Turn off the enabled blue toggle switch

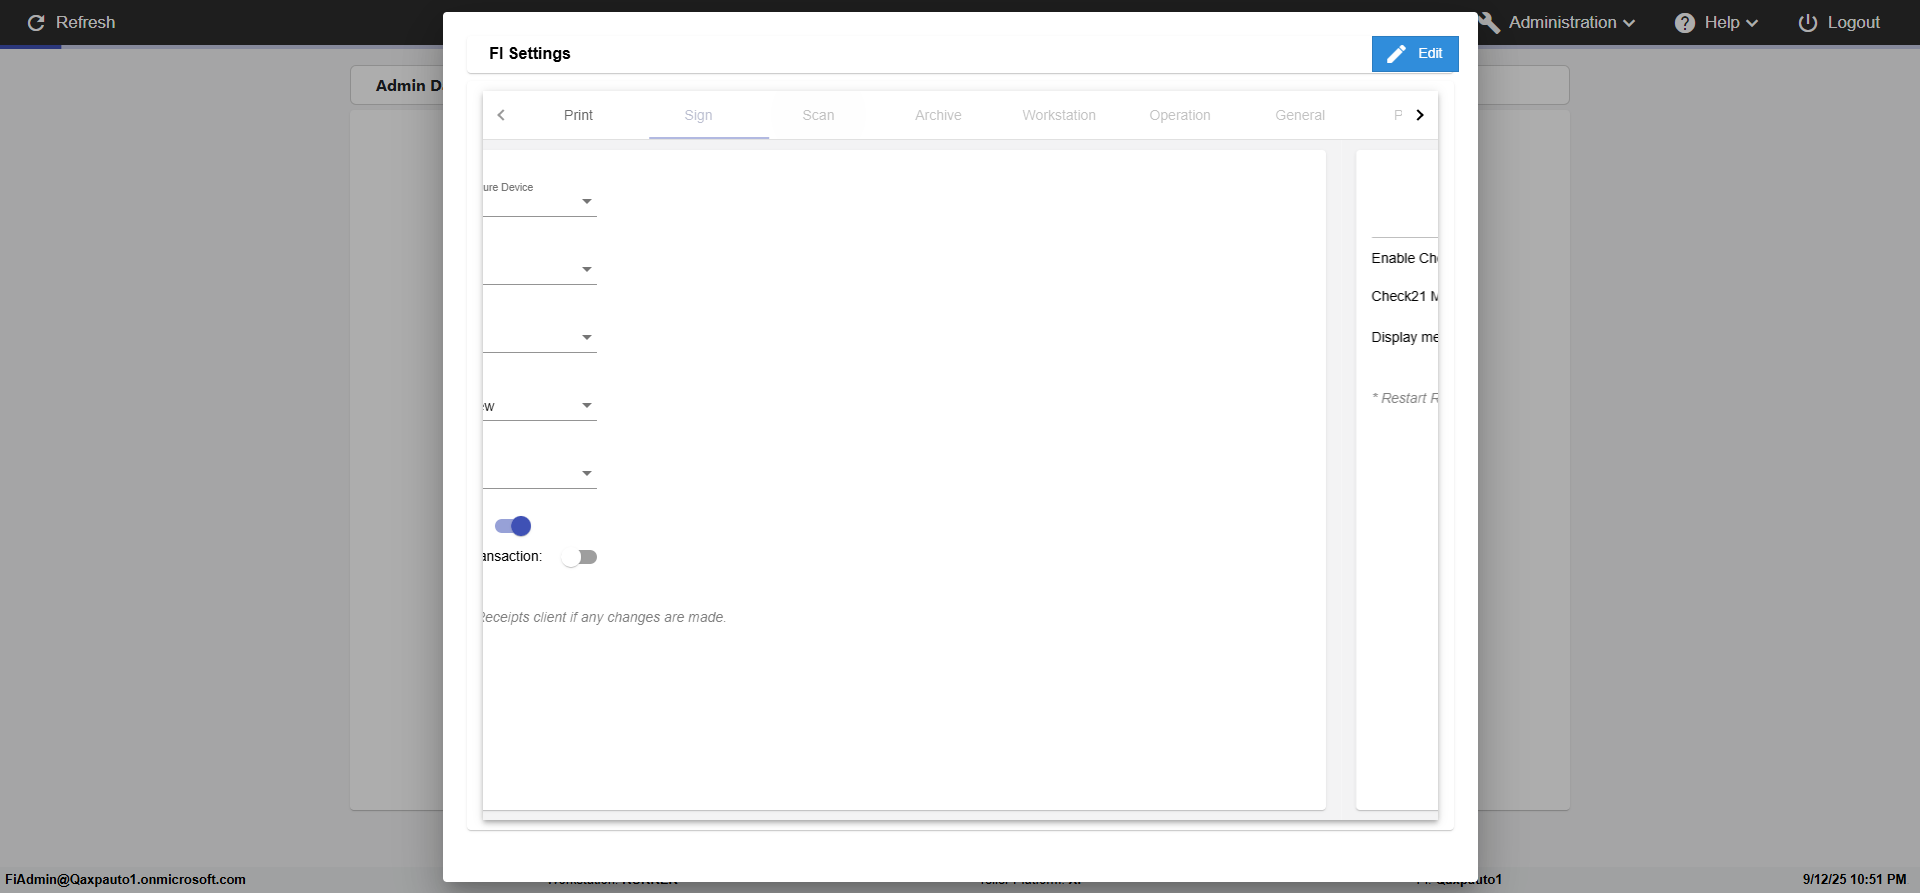point(513,526)
